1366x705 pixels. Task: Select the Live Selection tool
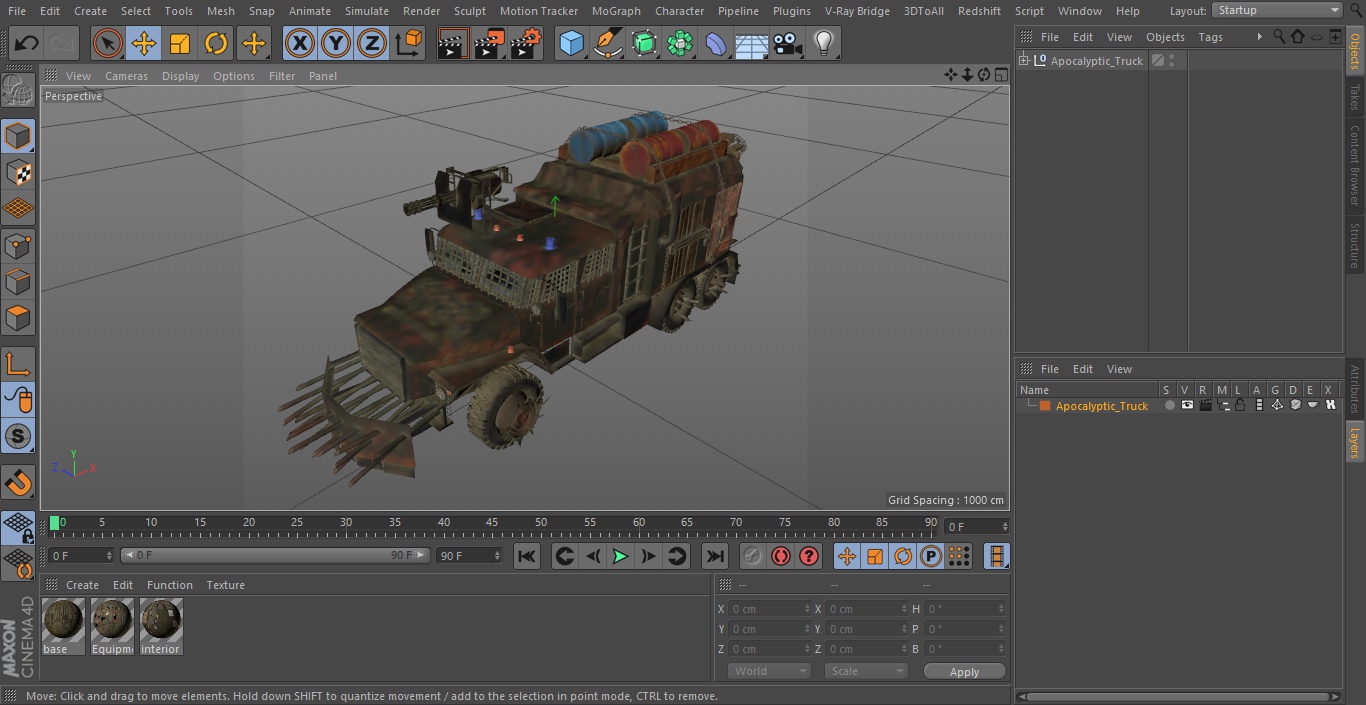coord(108,44)
